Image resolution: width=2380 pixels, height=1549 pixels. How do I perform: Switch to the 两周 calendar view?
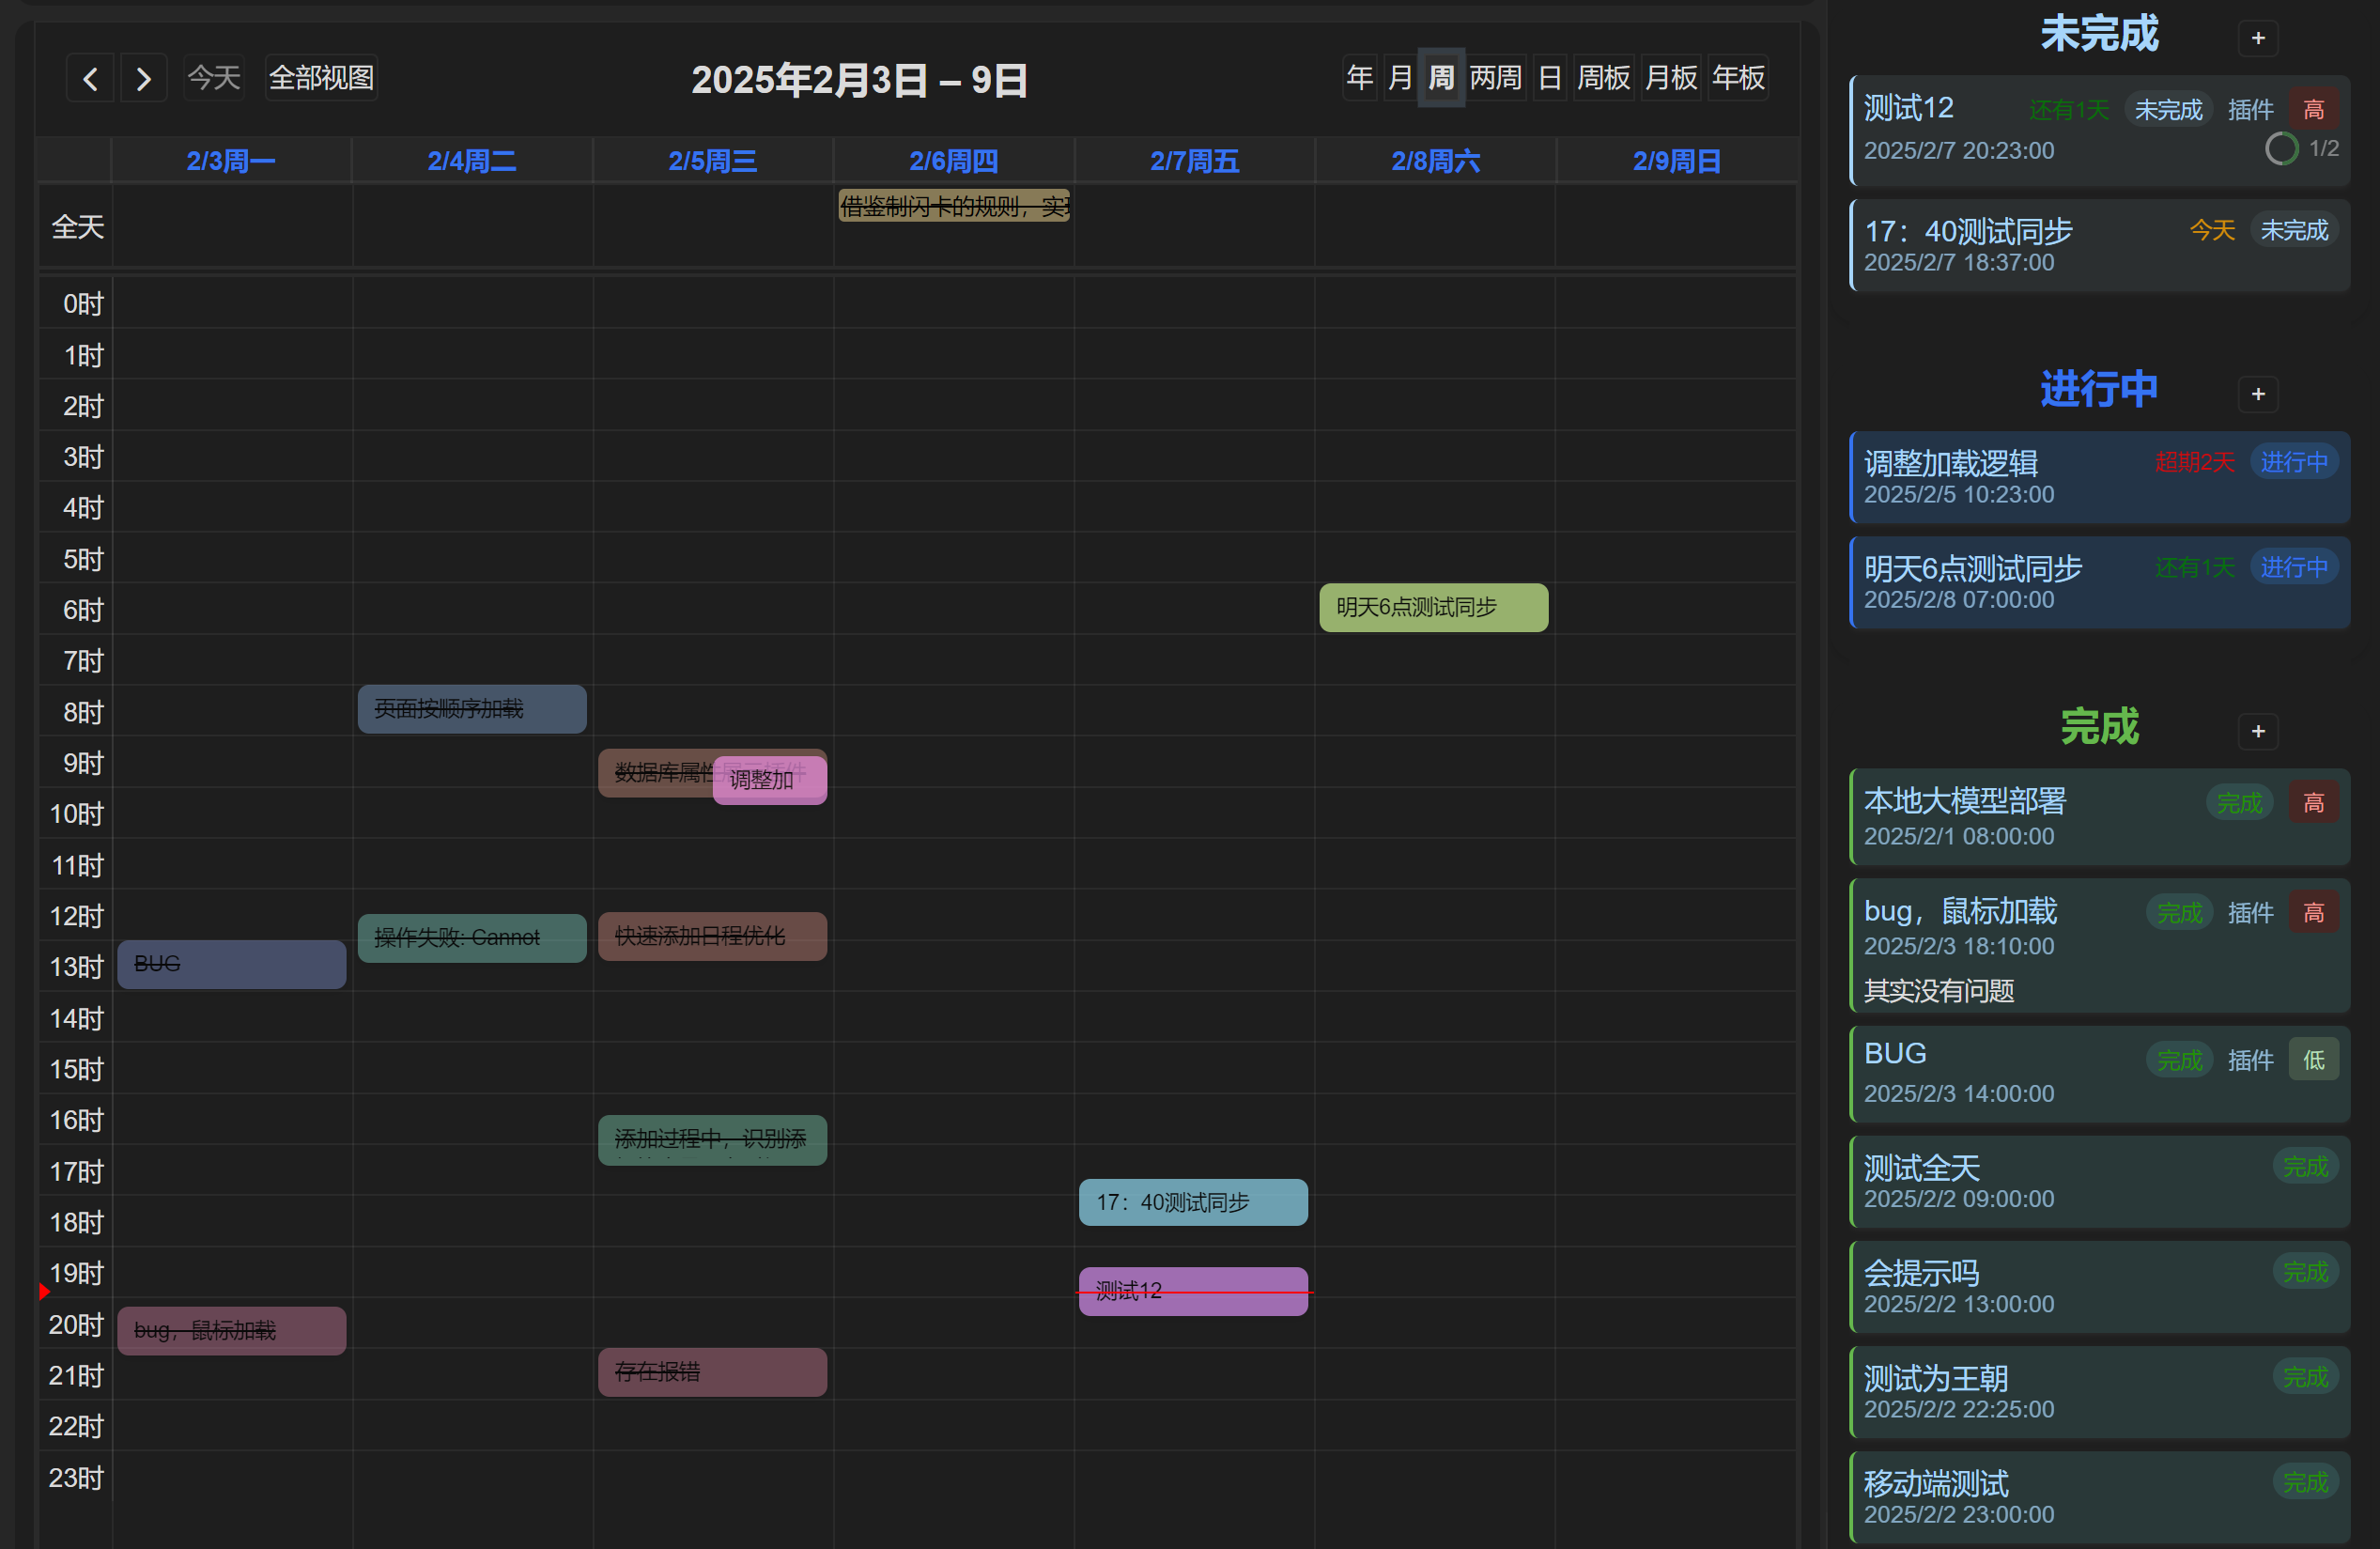click(x=1495, y=78)
